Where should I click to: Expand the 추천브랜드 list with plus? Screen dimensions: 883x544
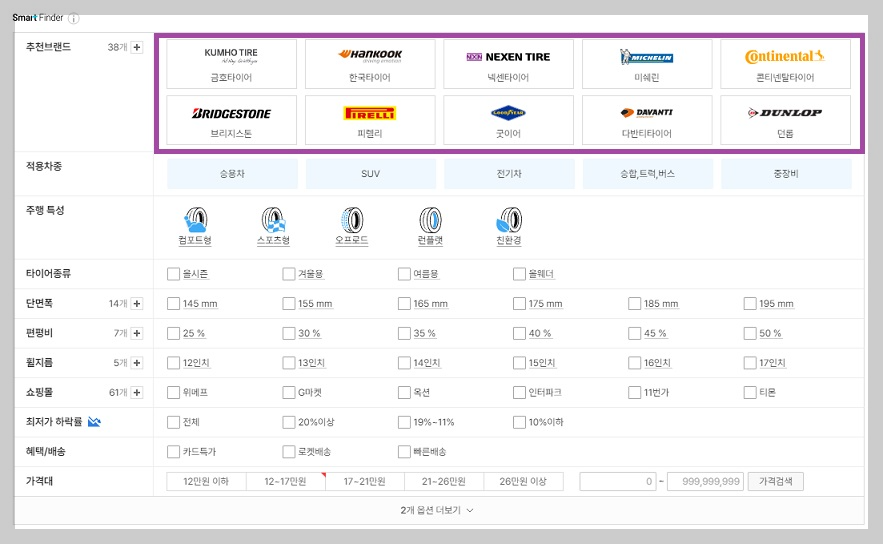tap(137, 47)
